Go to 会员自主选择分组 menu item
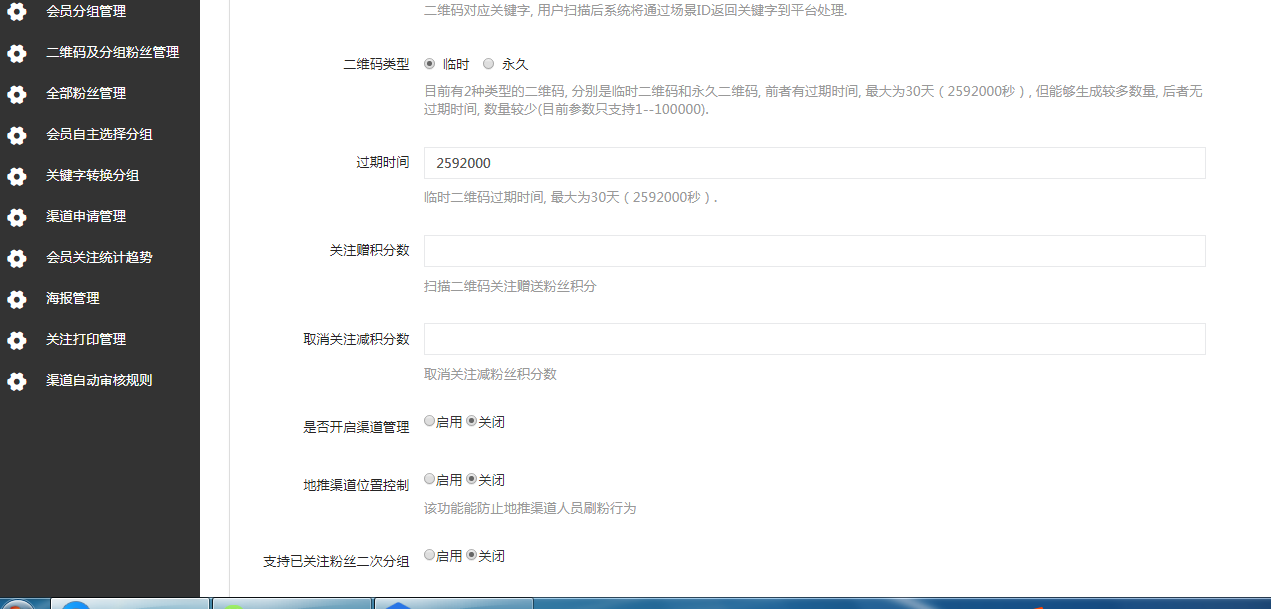 (100, 134)
